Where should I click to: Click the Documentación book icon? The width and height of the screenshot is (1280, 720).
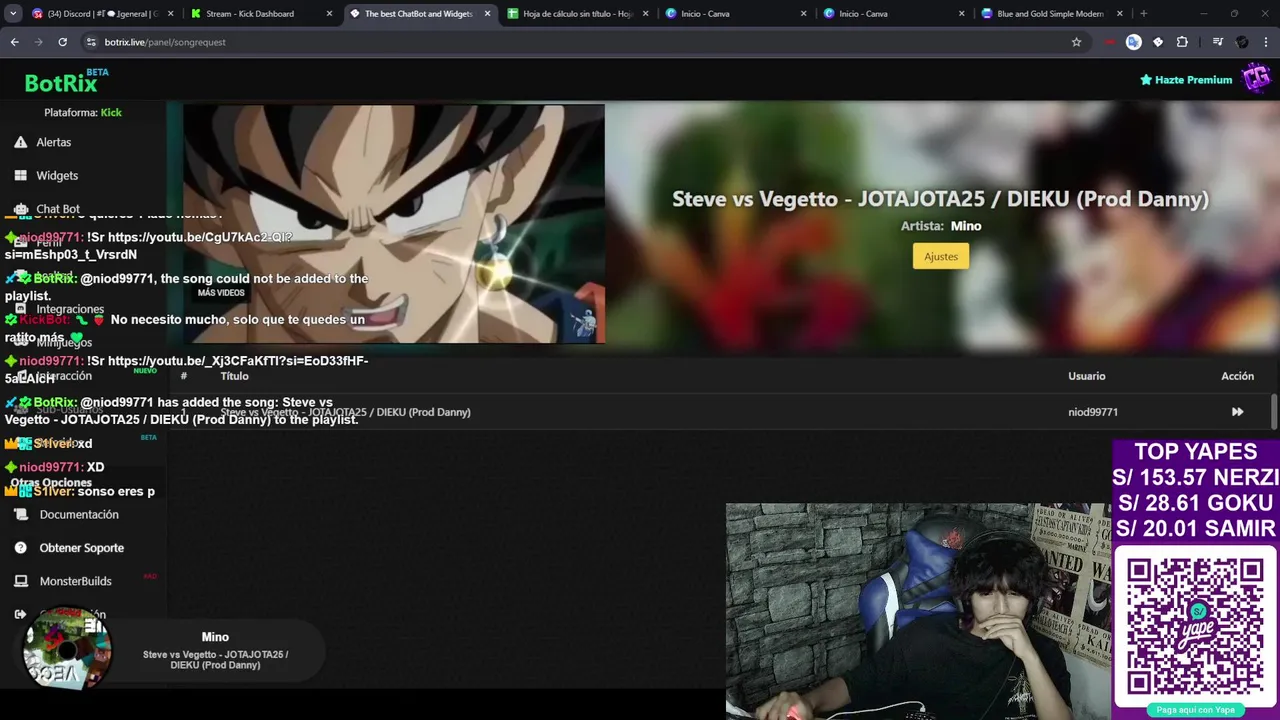coord(20,514)
